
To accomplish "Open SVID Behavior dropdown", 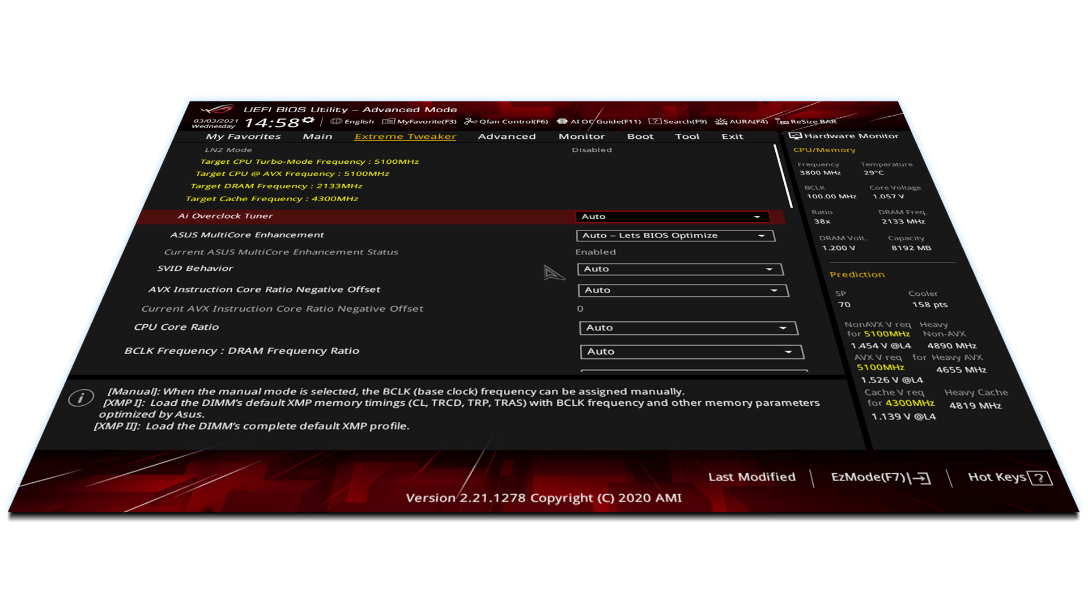I will tap(680, 269).
